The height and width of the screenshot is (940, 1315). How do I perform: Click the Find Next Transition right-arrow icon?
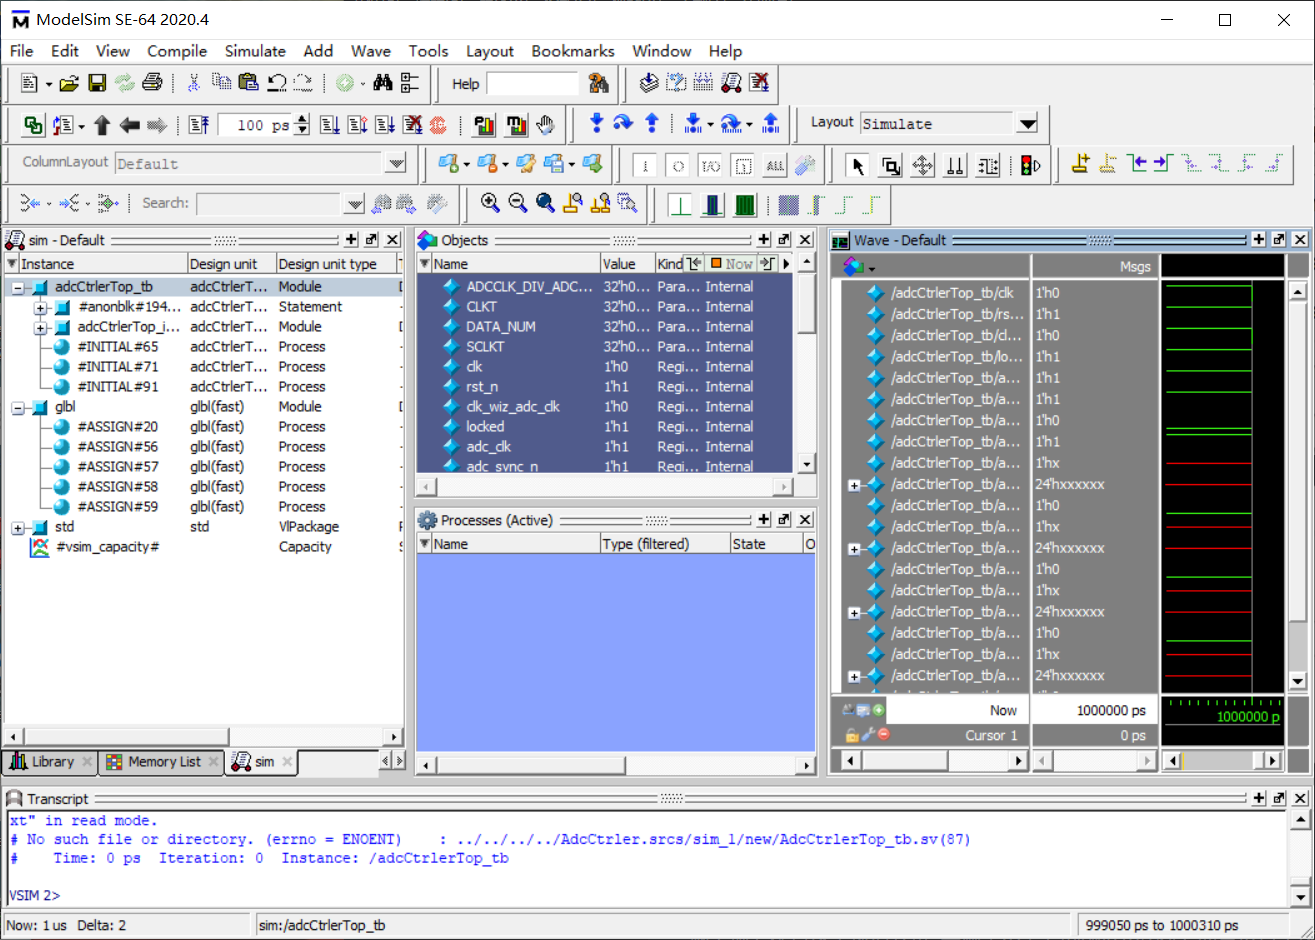1162,164
